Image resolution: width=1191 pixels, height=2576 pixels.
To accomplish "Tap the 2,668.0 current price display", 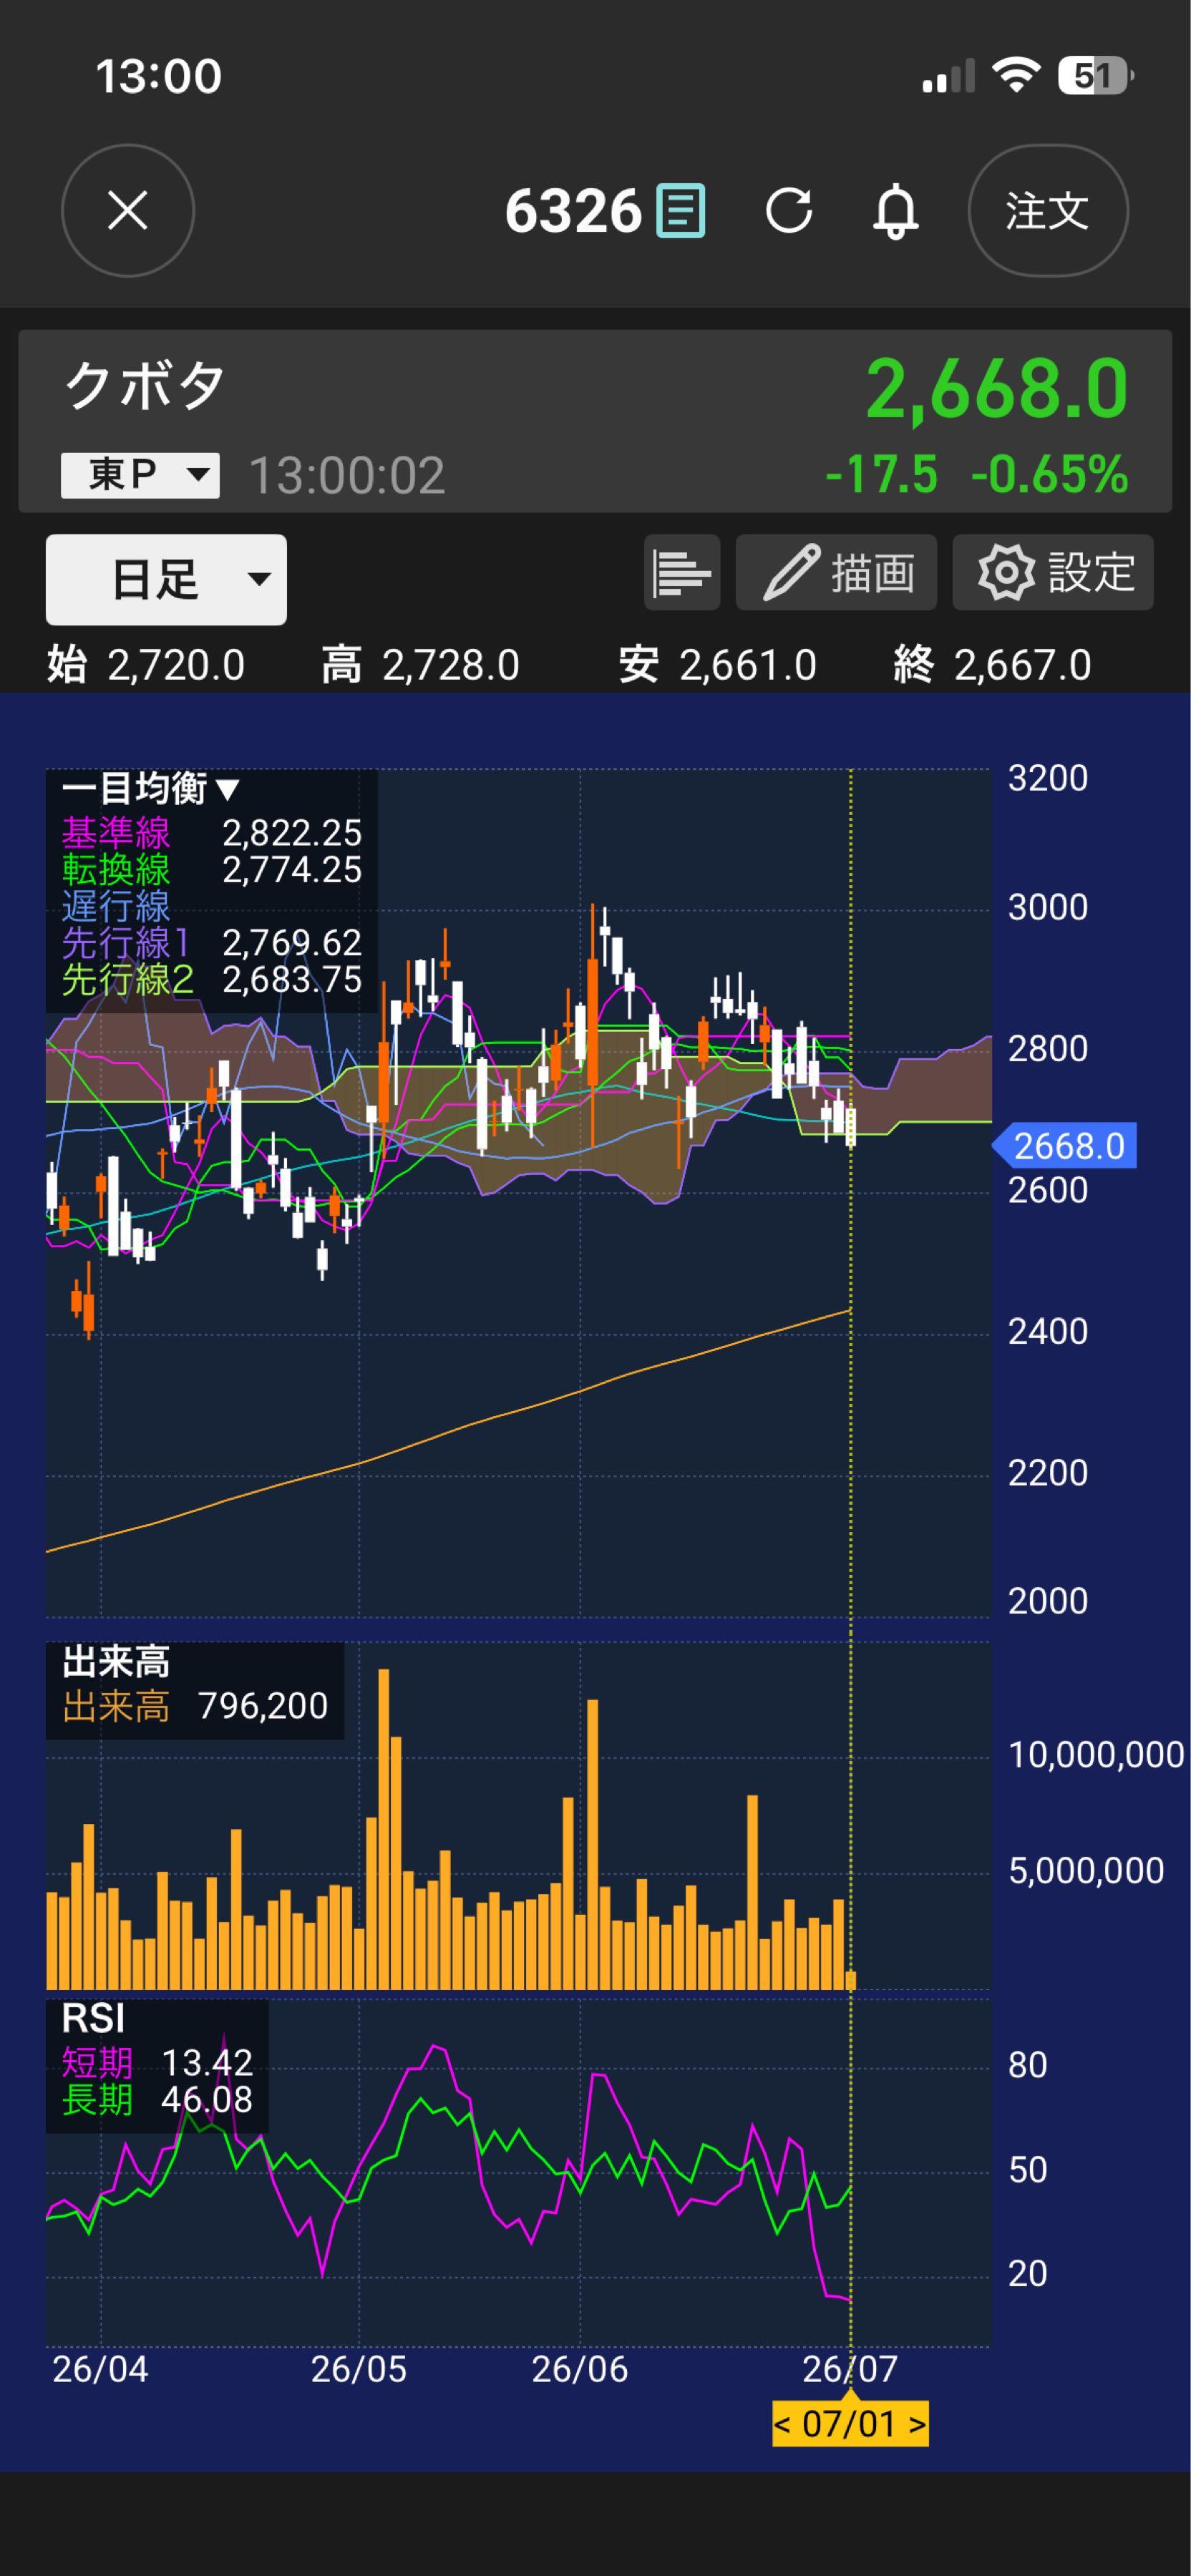I will coord(997,388).
